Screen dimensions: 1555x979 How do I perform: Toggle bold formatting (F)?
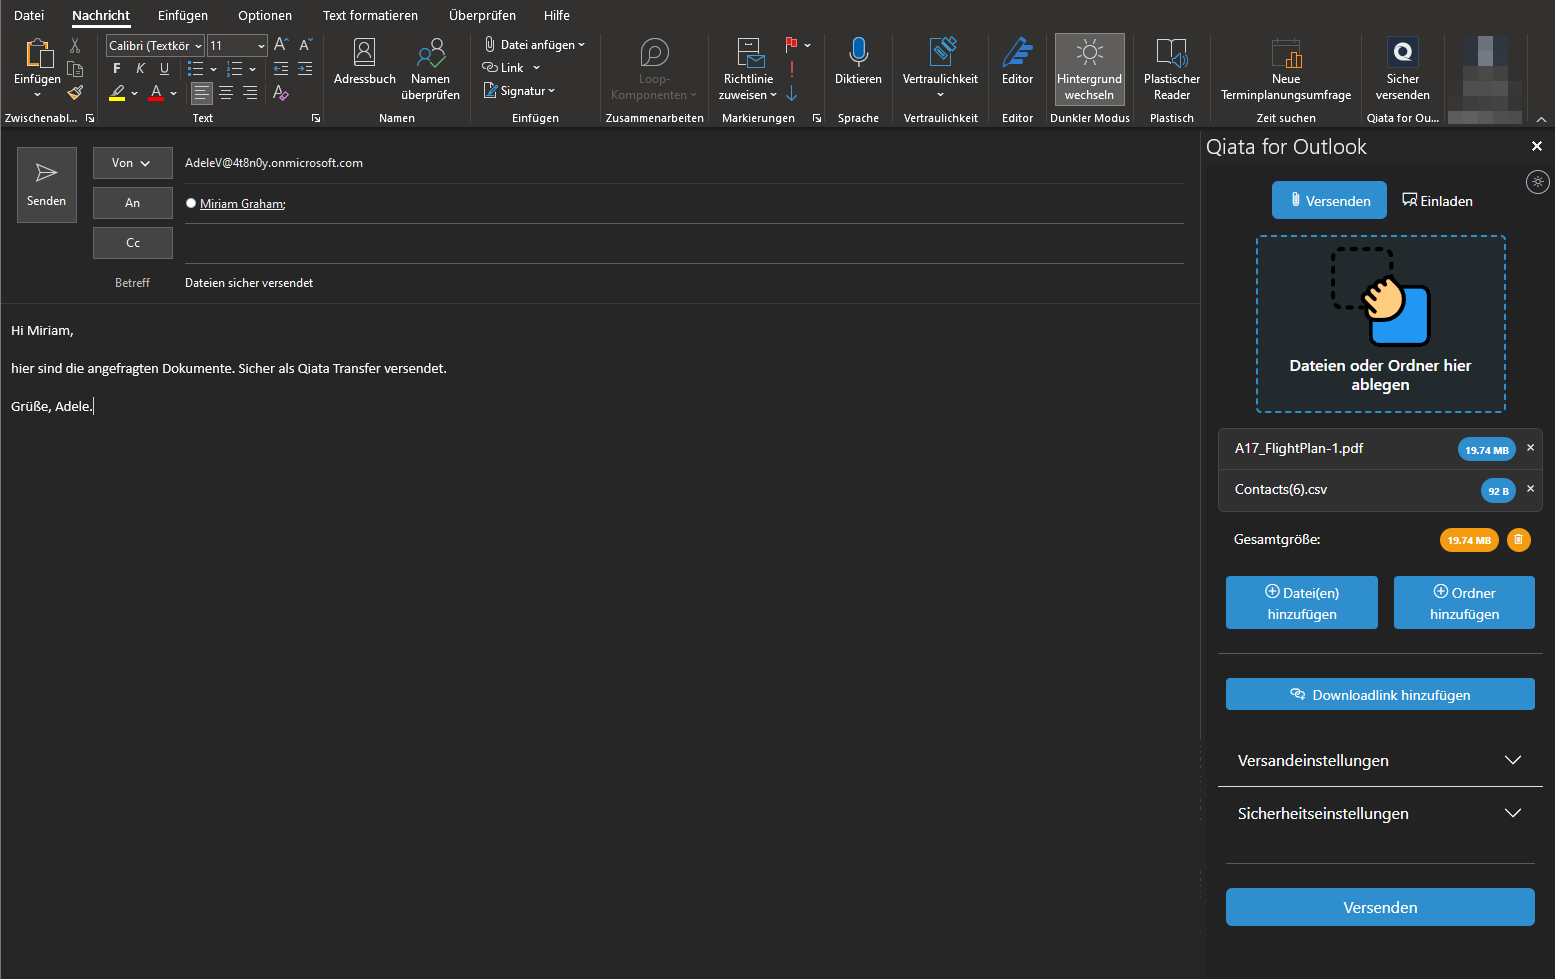coord(117,69)
